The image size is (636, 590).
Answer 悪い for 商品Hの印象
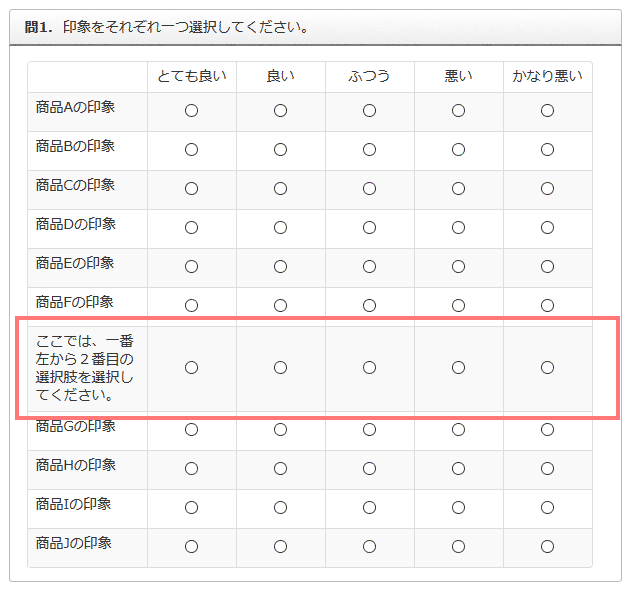click(x=458, y=469)
